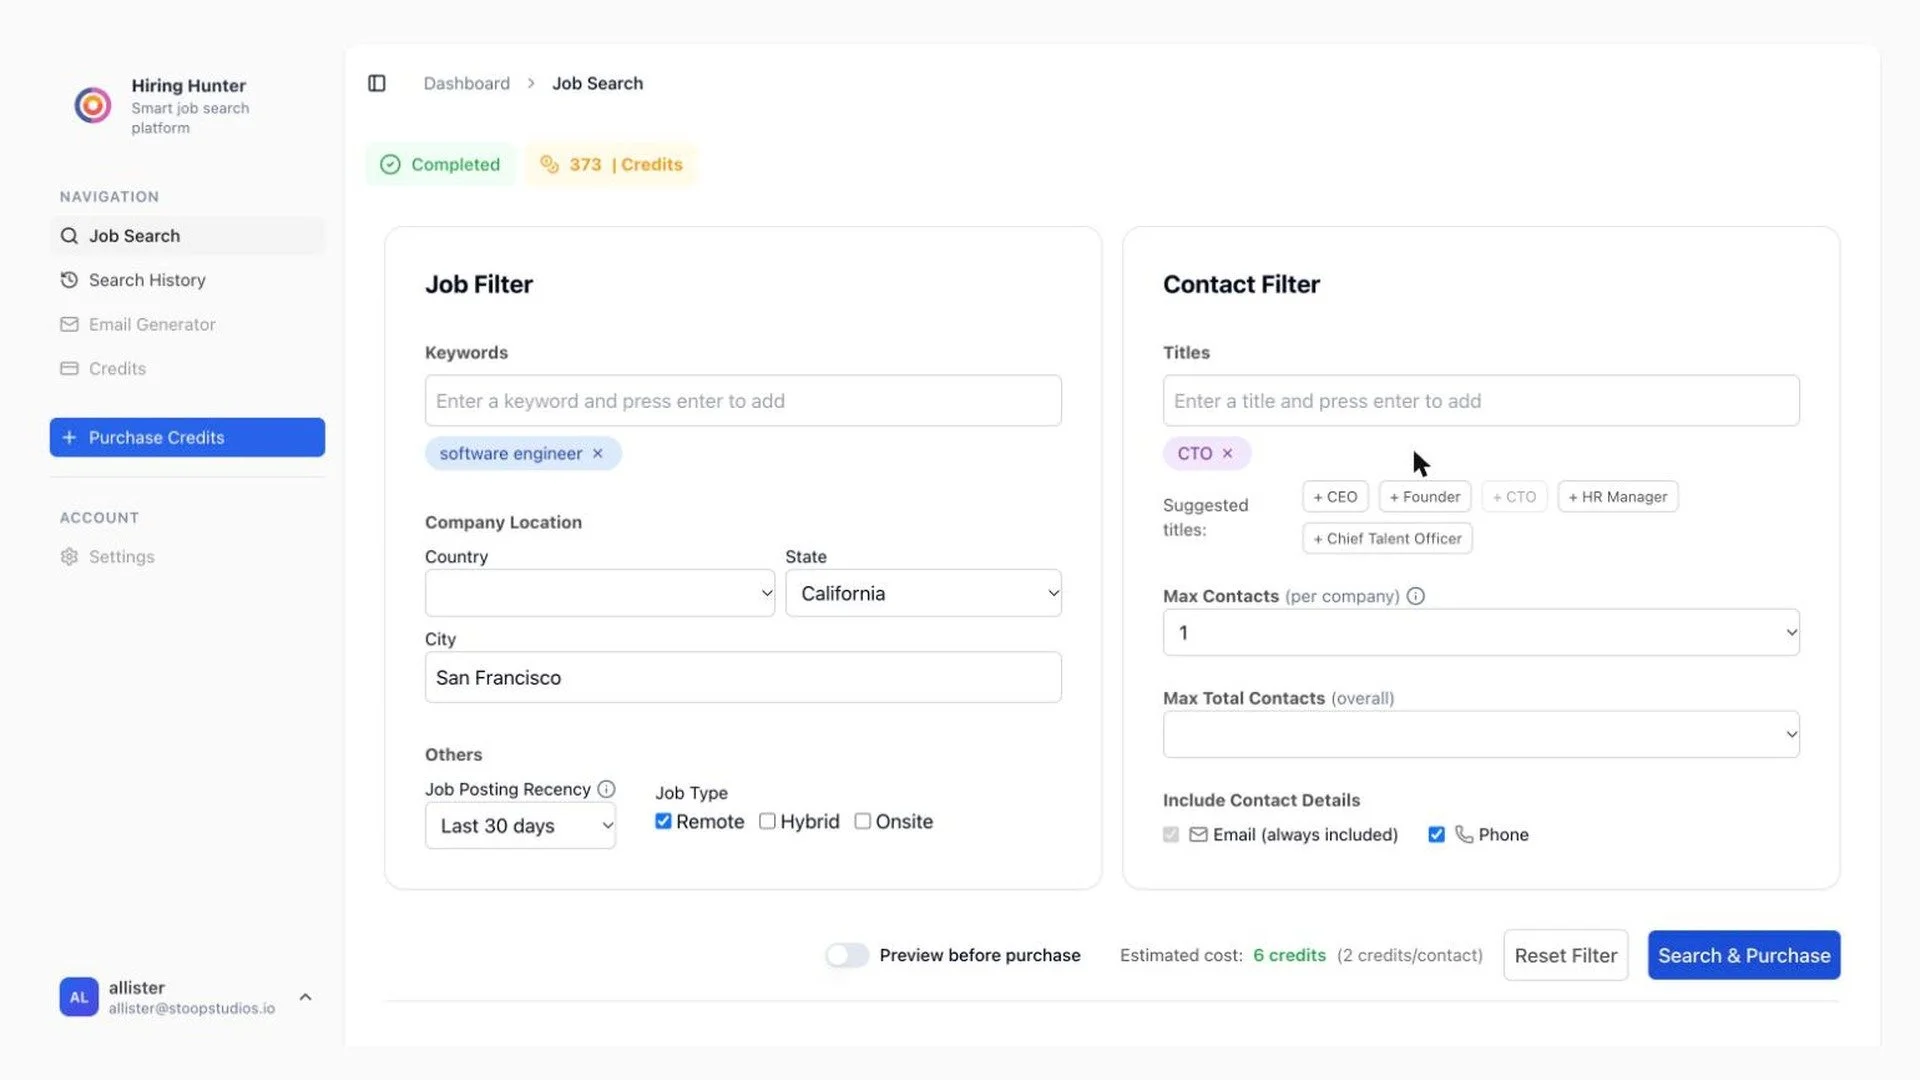Uncheck Phone contact details
The width and height of the screenshot is (1920, 1080).
tap(1437, 834)
